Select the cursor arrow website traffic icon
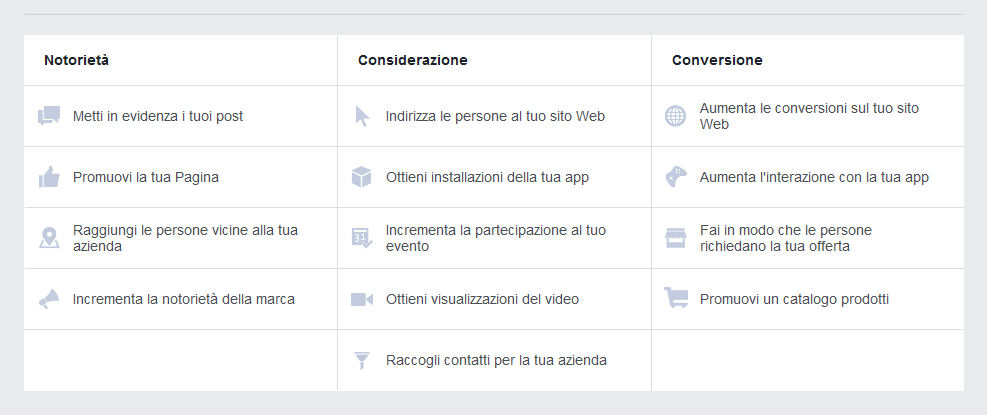The image size is (987, 415). click(x=362, y=116)
